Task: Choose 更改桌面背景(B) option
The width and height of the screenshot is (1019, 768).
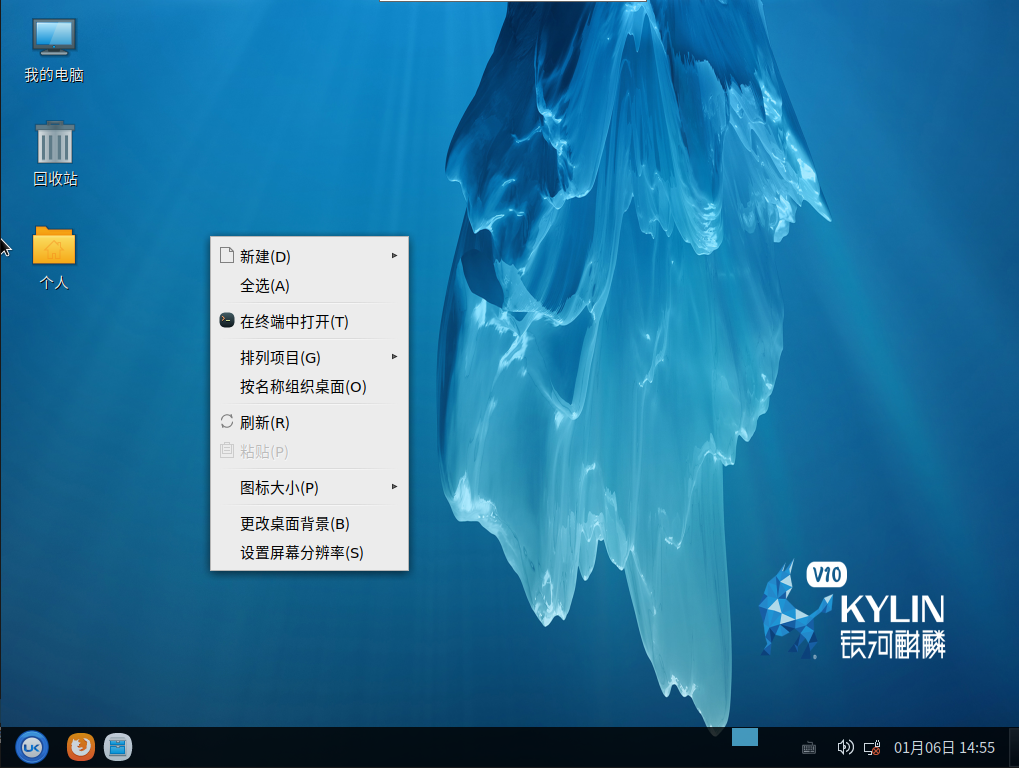Action: pyautogui.click(x=294, y=524)
